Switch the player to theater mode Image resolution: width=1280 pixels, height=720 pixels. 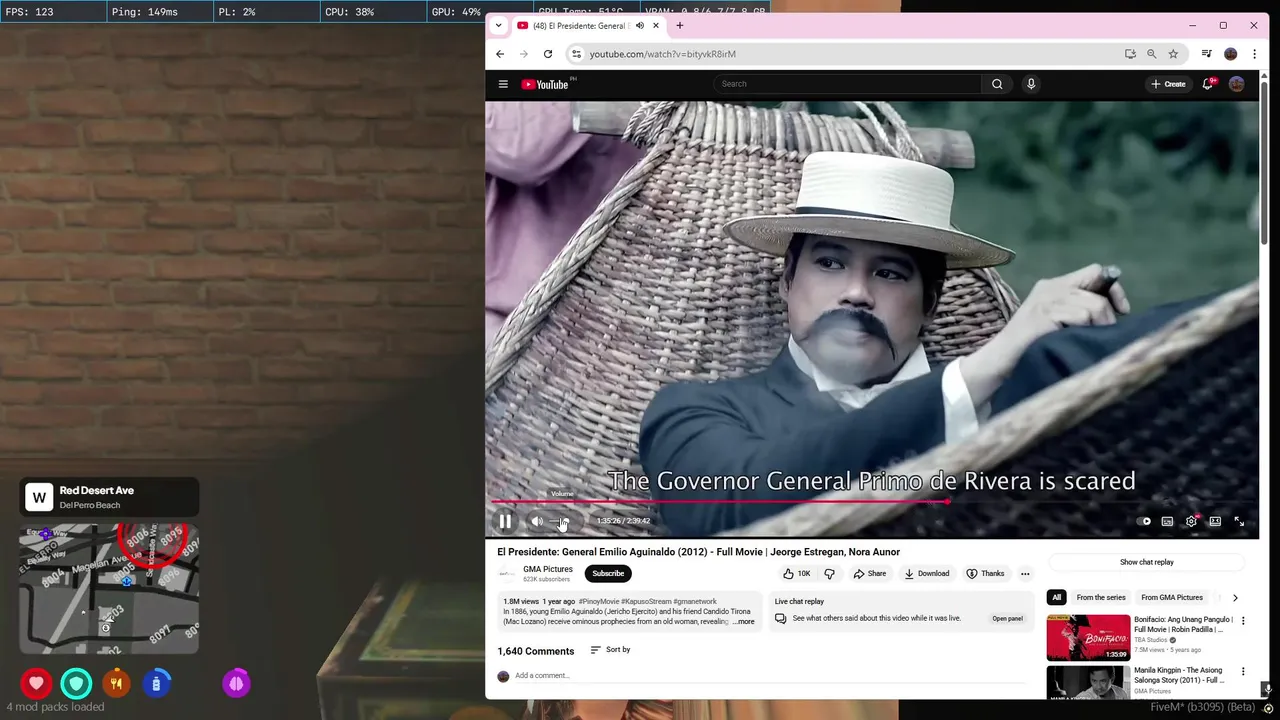click(x=1215, y=521)
